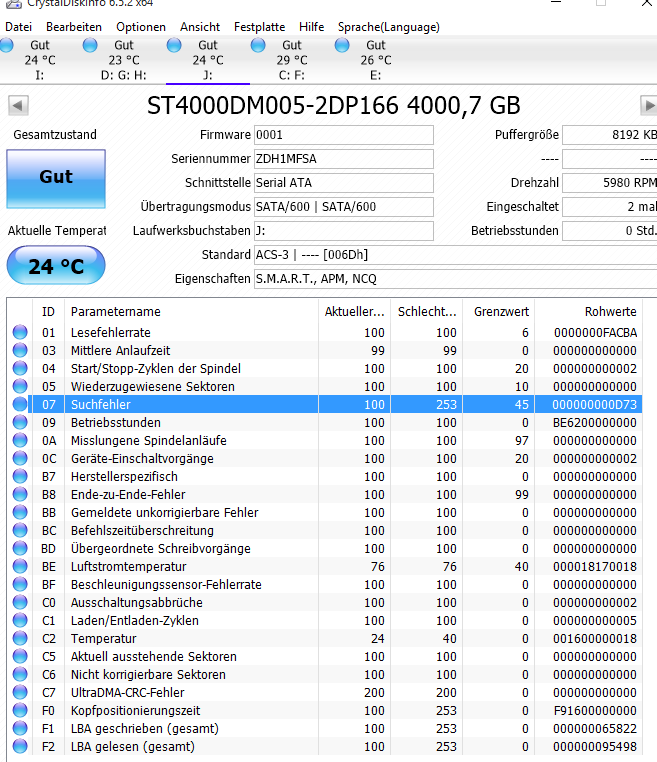Viewport: 657px width, 762px height.
Task: Click the Eingeschaltet value 2 mal
Action: [609, 207]
